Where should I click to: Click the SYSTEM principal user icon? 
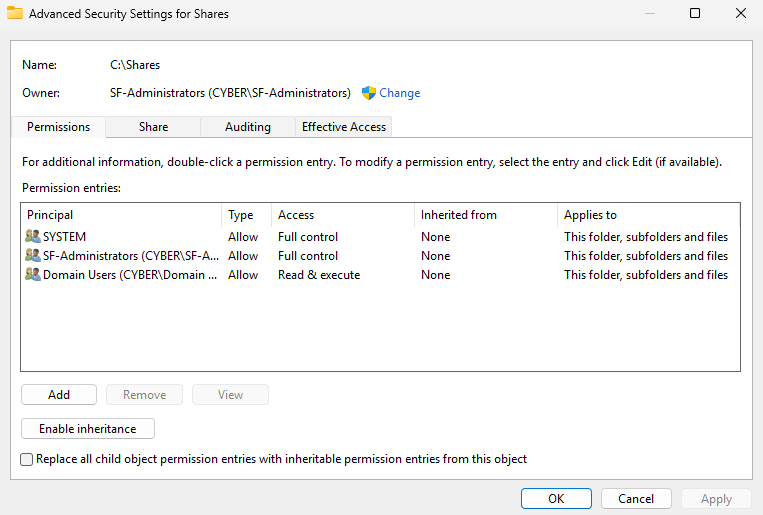[33, 237]
